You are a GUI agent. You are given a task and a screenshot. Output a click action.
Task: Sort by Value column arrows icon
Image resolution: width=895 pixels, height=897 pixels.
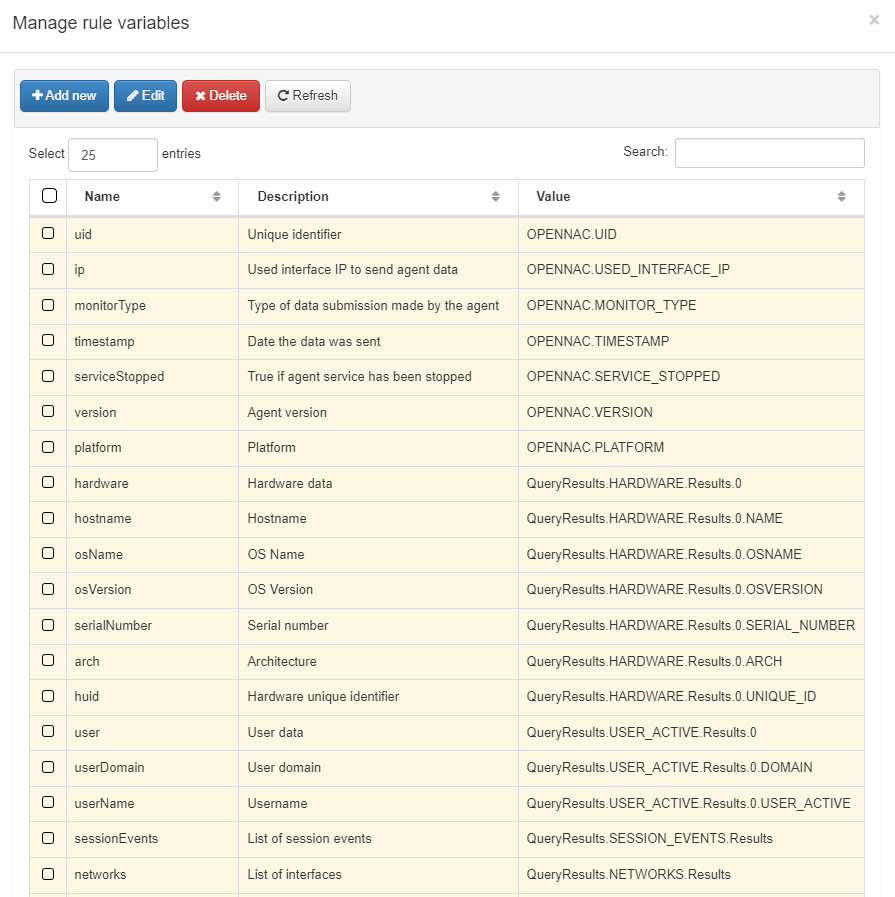point(841,197)
